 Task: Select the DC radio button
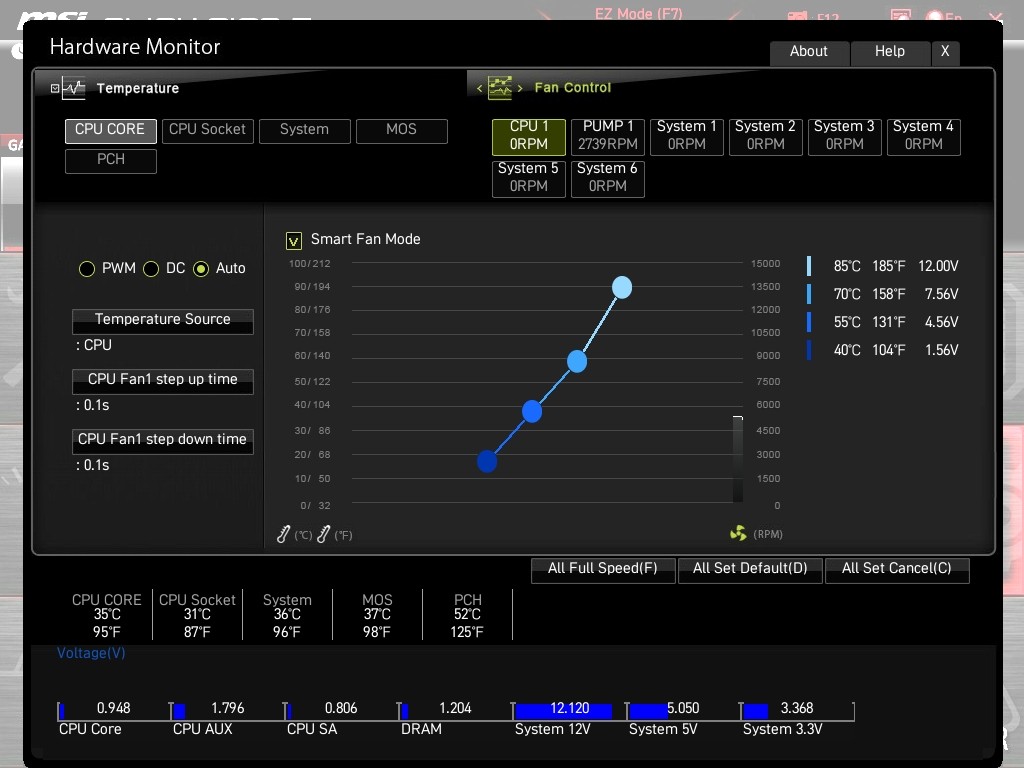(151, 269)
